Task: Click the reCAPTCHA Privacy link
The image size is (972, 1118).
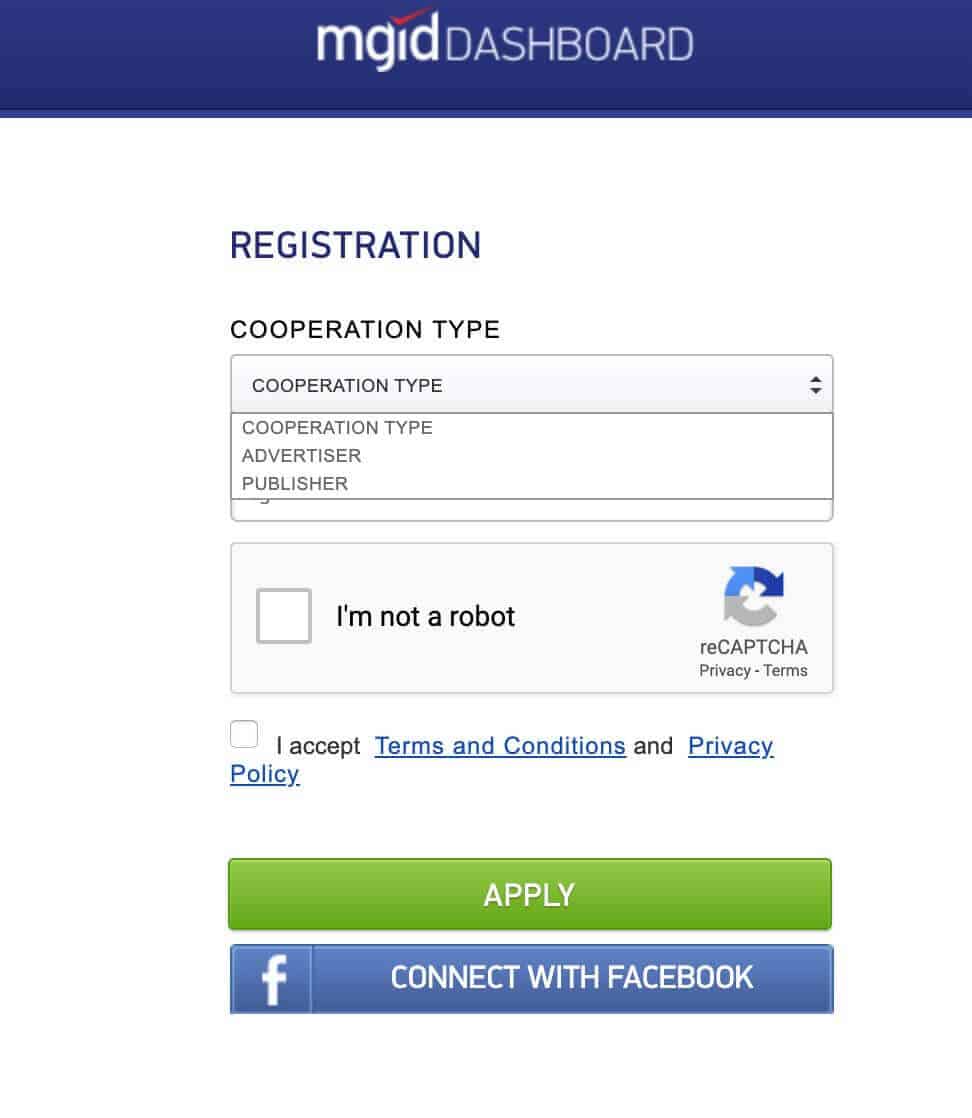Action: 724,671
